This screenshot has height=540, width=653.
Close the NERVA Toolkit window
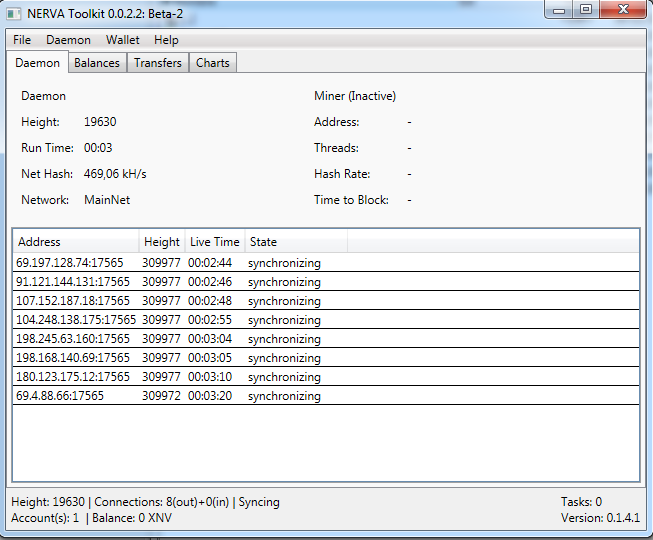pyautogui.click(x=623, y=9)
